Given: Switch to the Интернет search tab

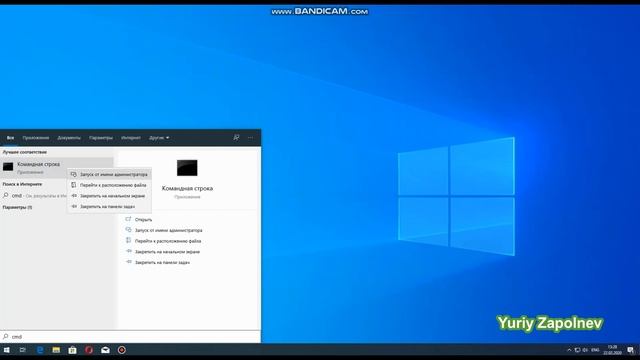Looking at the screenshot, I should pos(131,138).
